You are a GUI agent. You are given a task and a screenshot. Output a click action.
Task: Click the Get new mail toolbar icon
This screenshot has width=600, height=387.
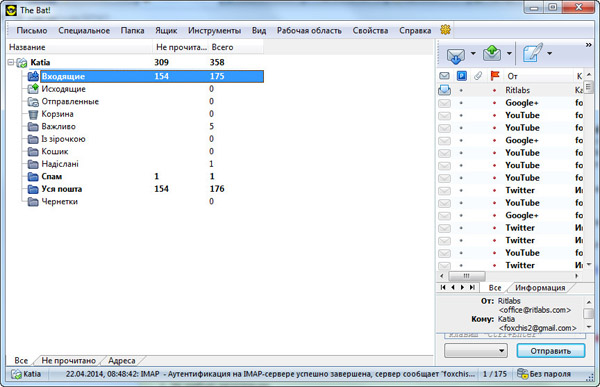pyautogui.click(x=455, y=56)
